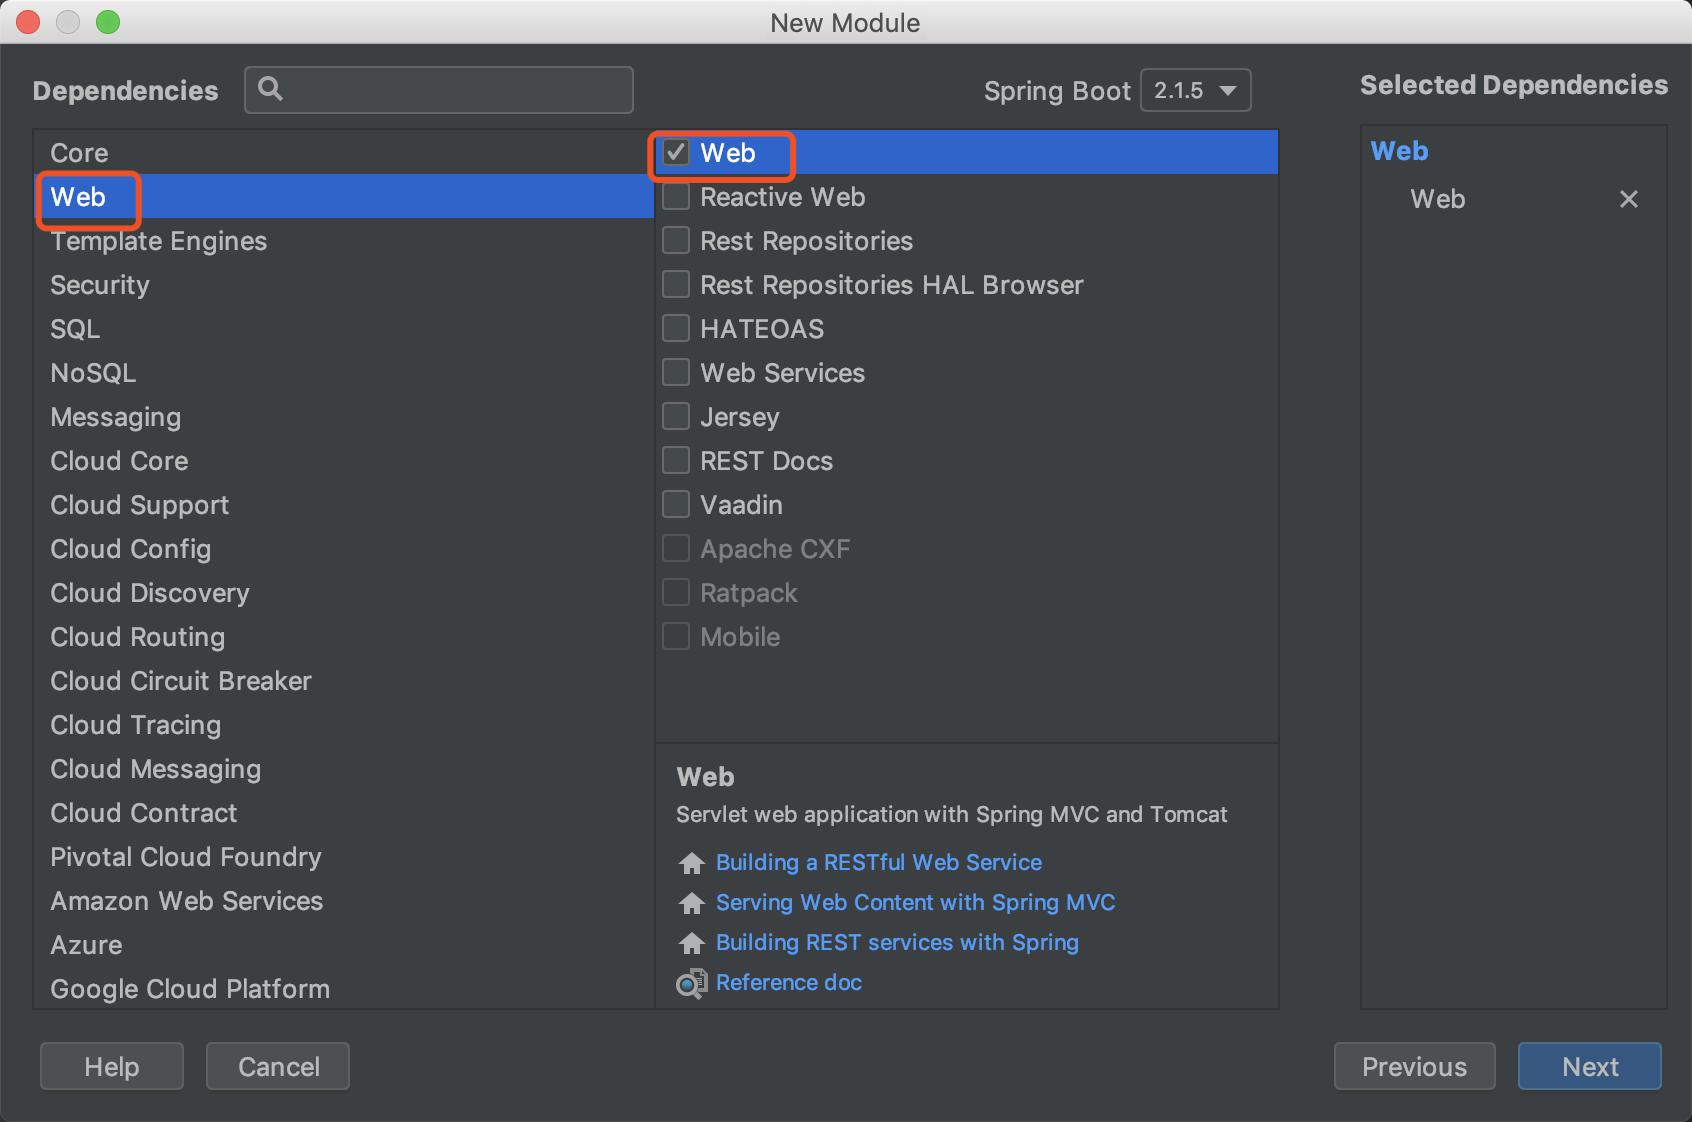Open the Template Engines category
This screenshot has width=1692, height=1122.
tap(344, 241)
